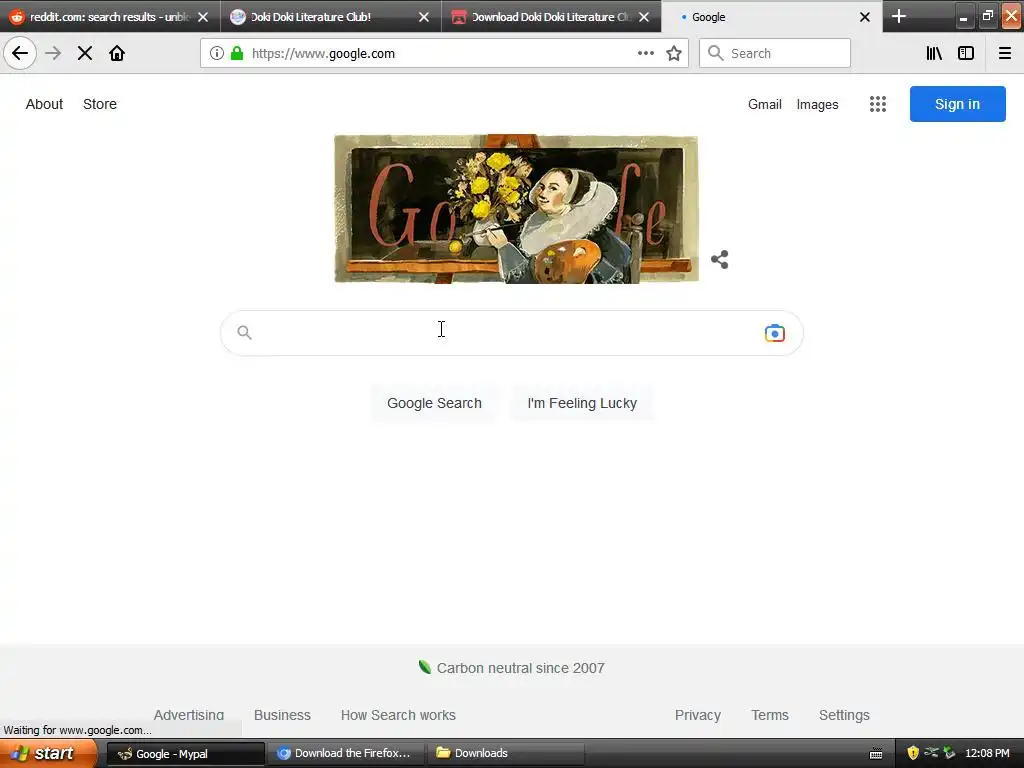Click the toolbar search magnifier icon
This screenshot has width=1024, height=768.
716,53
